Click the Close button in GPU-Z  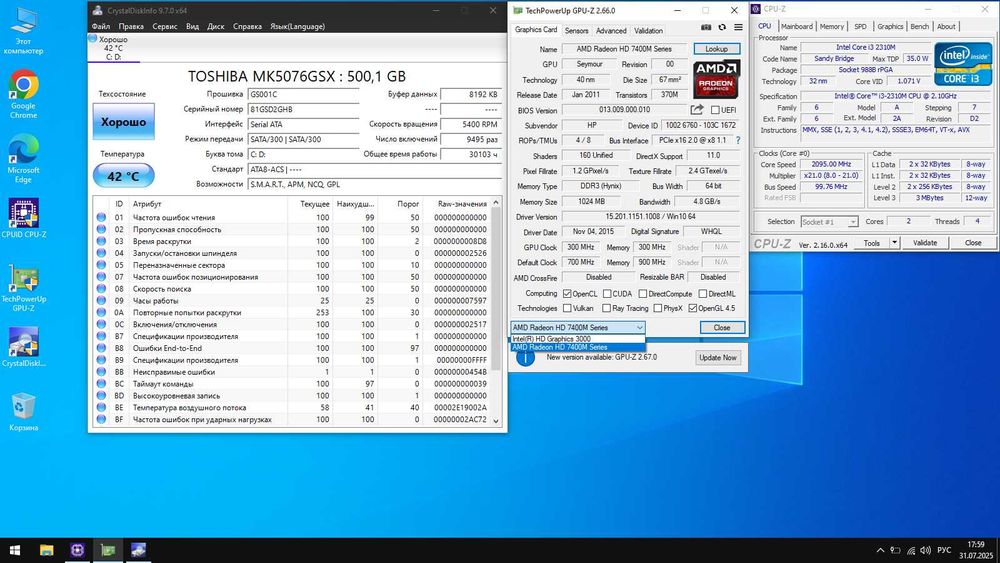[x=722, y=327]
